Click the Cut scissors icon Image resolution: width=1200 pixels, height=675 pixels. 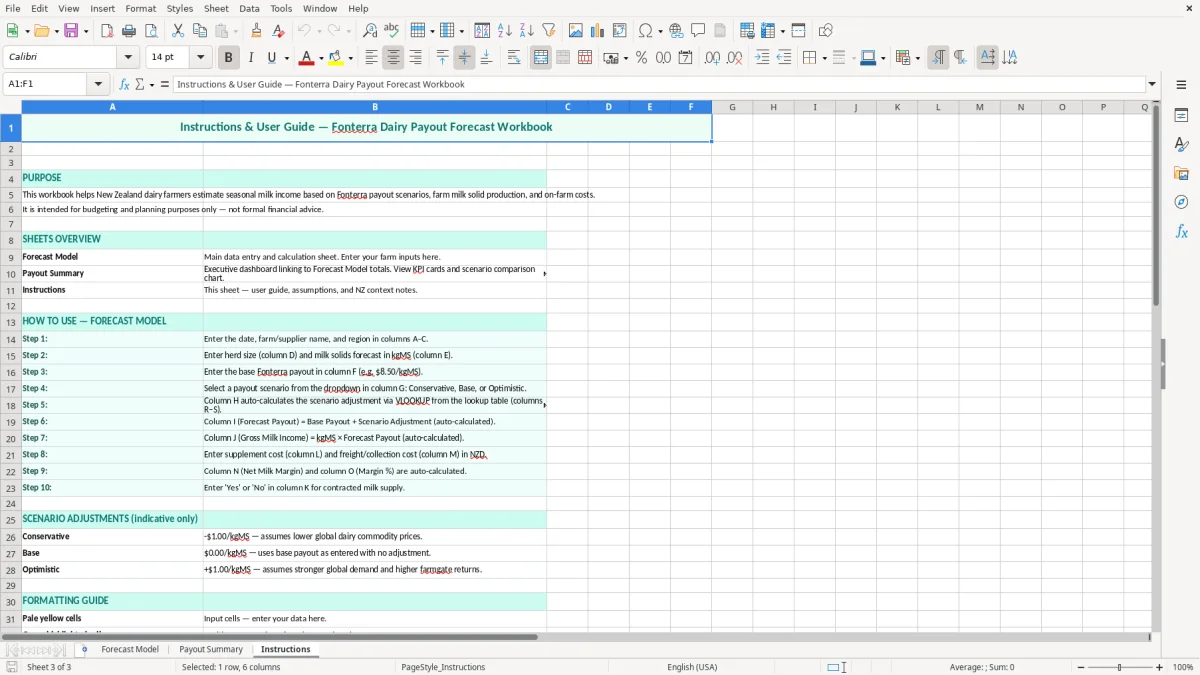[178, 31]
